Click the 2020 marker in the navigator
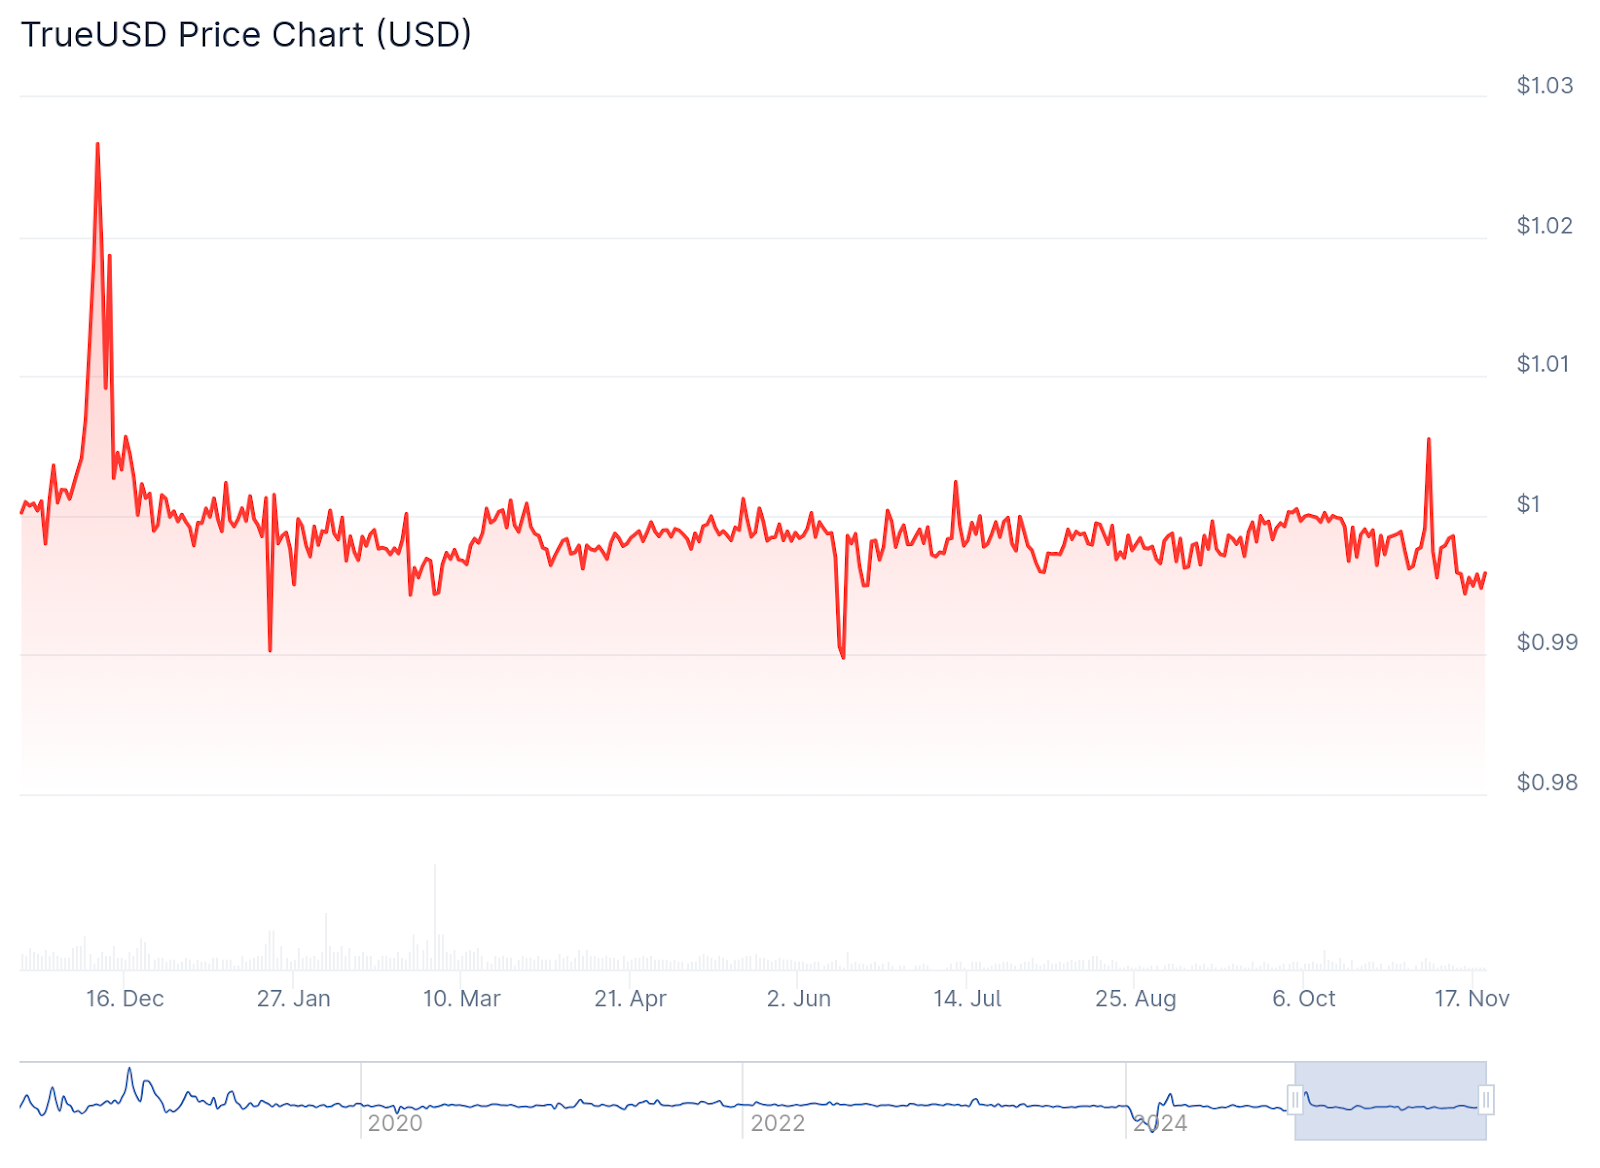1600x1168 pixels. tap(395, 1123)
